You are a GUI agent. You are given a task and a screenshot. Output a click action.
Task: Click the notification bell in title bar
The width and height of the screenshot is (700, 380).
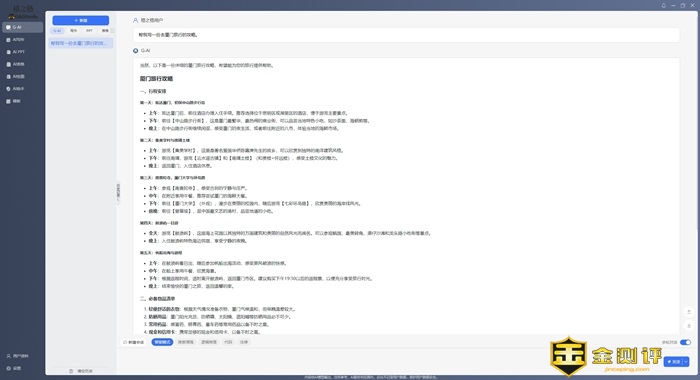663,5
